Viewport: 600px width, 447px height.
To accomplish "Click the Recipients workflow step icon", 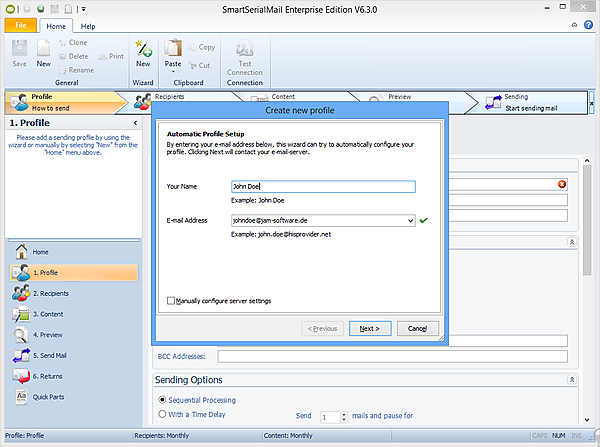I will pos(142,102).
